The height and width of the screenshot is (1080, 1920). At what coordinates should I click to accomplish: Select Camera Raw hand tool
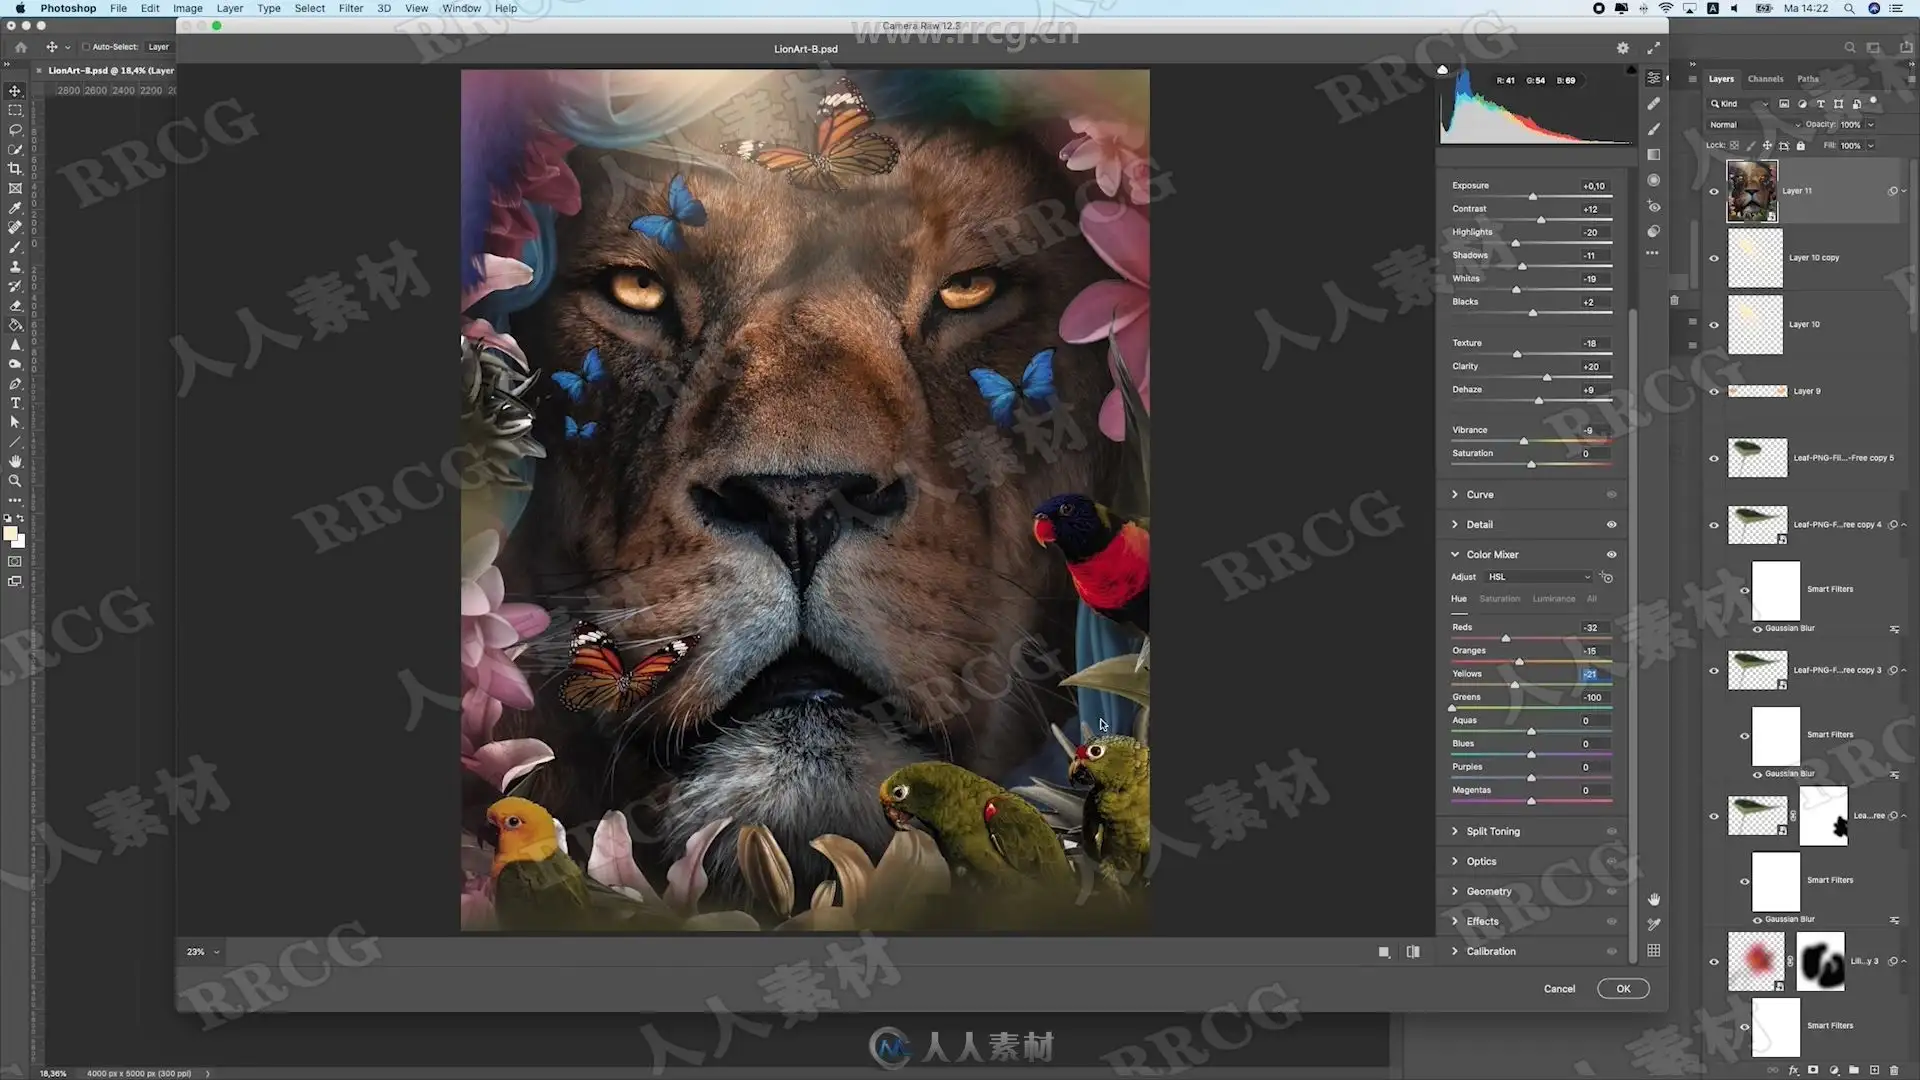coord(1654,899)
